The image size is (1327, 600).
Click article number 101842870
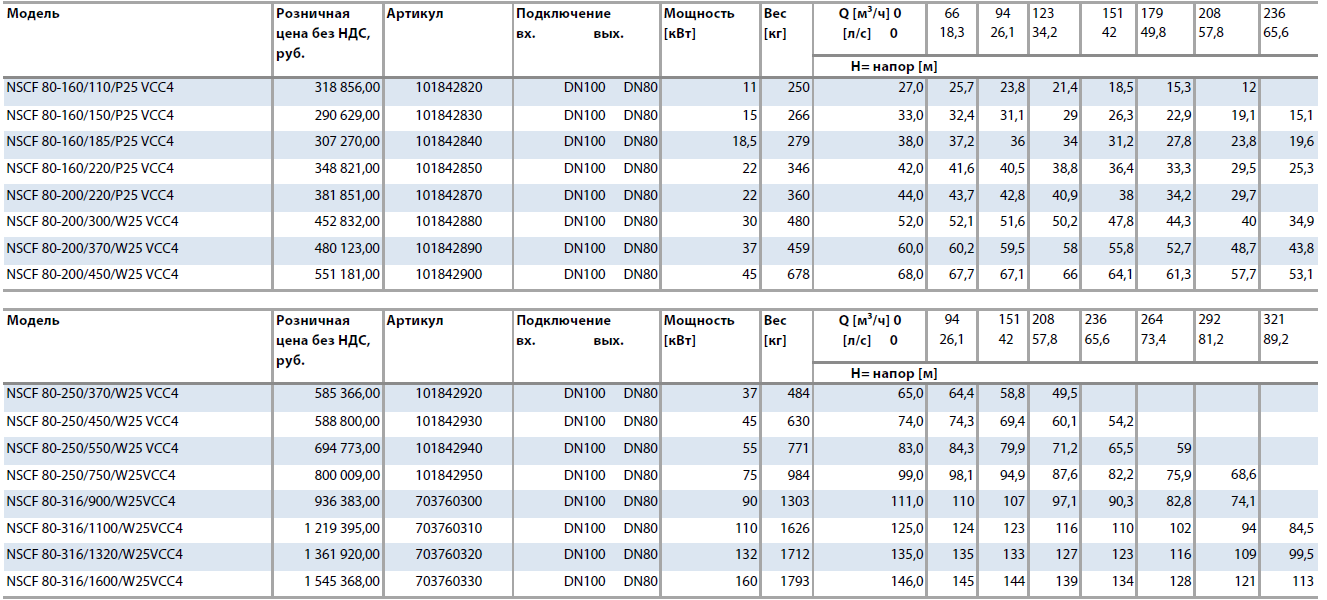coord(448,195)
